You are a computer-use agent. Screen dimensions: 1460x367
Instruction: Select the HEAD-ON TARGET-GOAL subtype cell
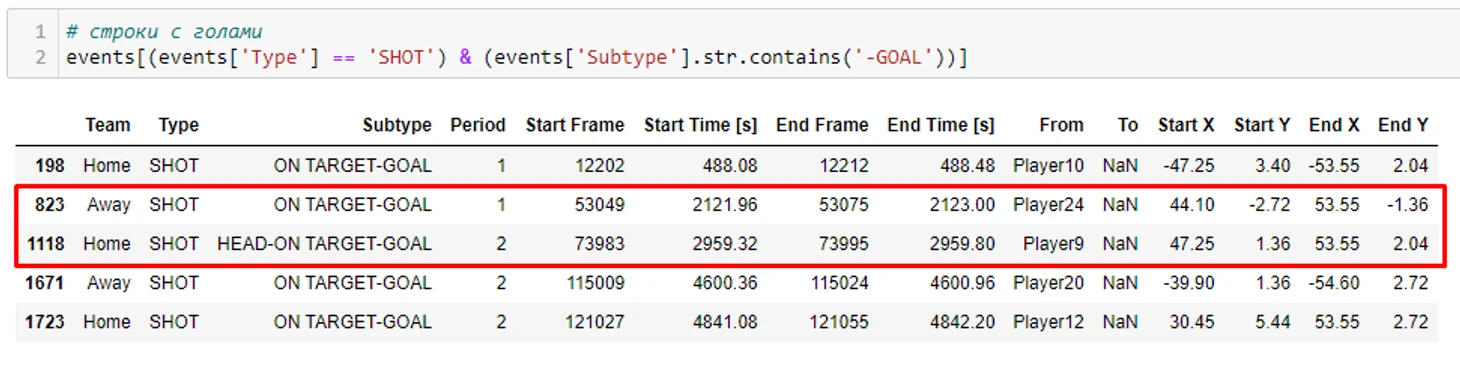324,244
